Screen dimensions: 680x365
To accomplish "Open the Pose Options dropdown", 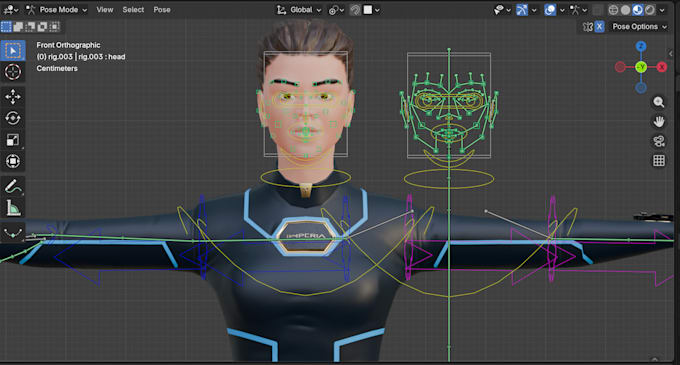I will tap(640, 27).
